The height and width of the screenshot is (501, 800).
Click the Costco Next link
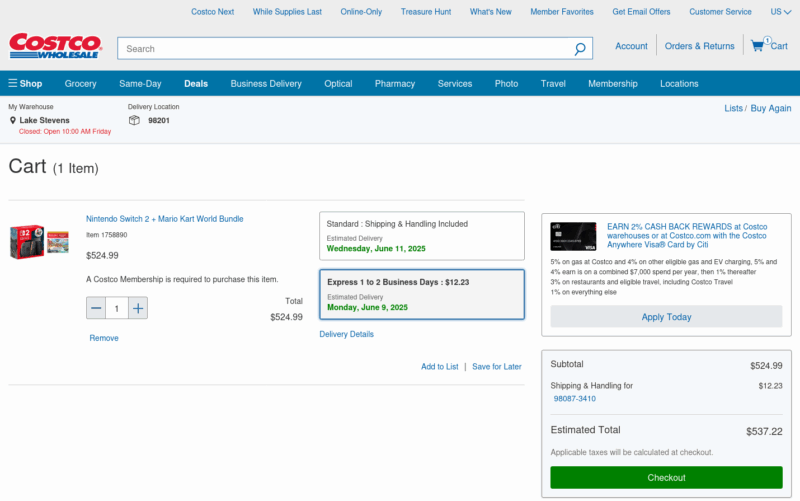click(212, 12)
